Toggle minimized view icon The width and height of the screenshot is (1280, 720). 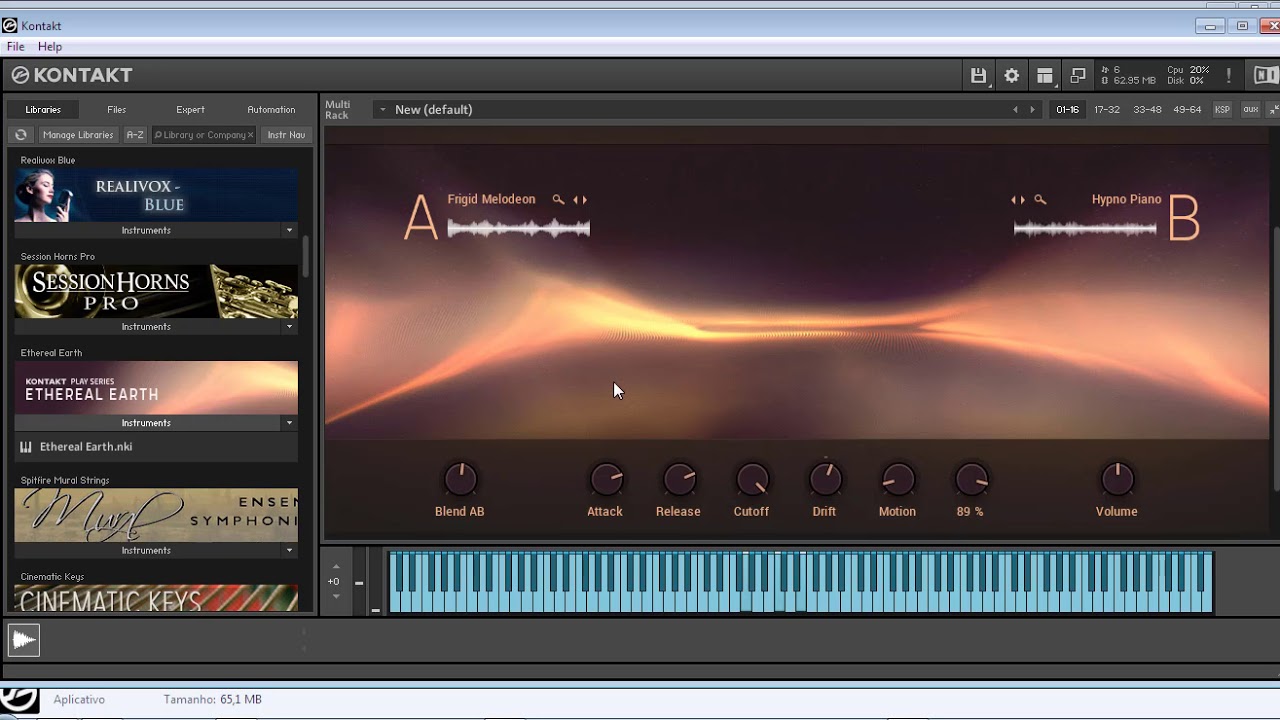click(x=1078, y=75)
